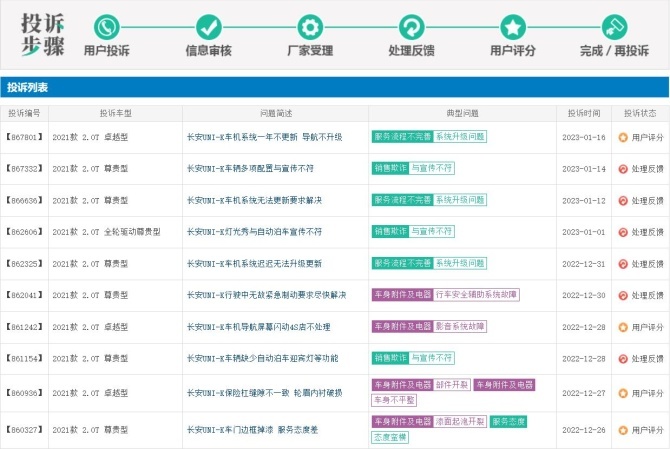Screen dimensions: 670x449
Task: Click 系统升级问题 tag in row 866636
Action: pyautogui.click(x=460, y=200)
